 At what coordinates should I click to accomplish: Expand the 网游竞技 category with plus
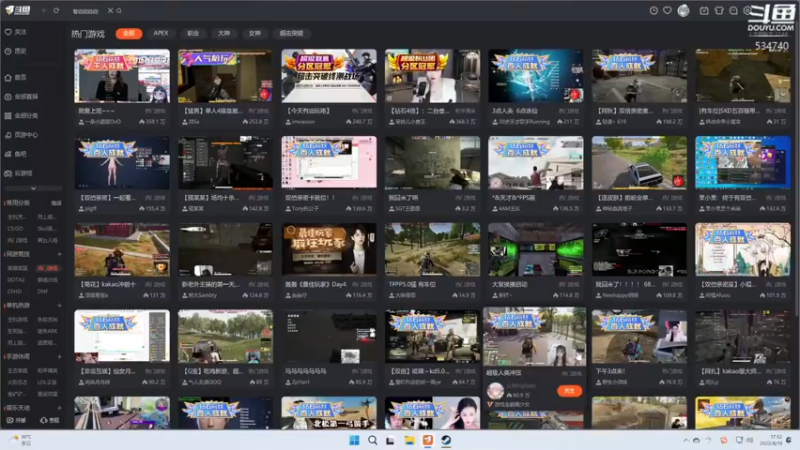tap(59, 254)
